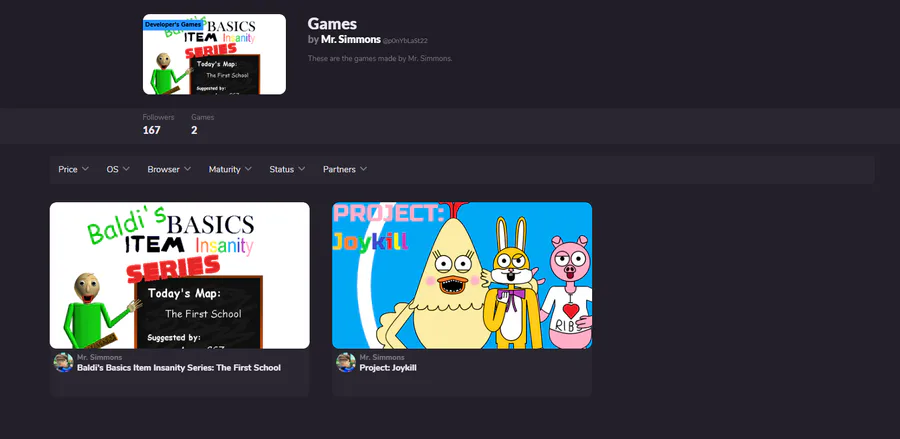Click Mr. Simmons avatar under Baldi's Basics card

(x=64, y=363)
